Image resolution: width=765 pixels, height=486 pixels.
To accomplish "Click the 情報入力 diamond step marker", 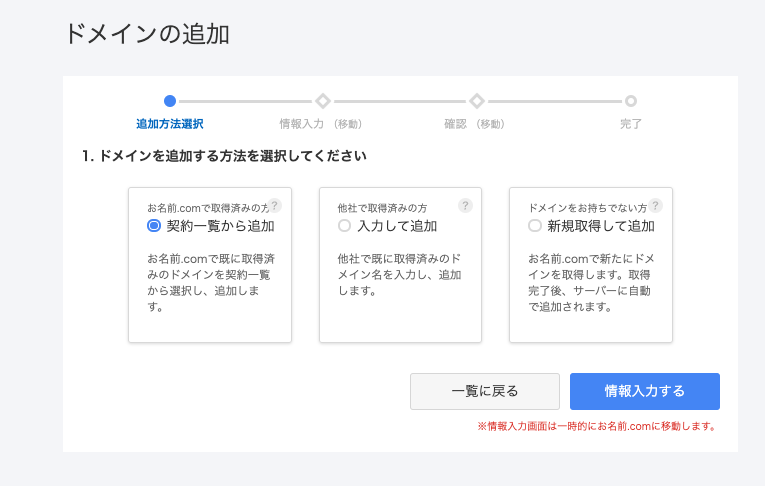I will click(322, 101).
